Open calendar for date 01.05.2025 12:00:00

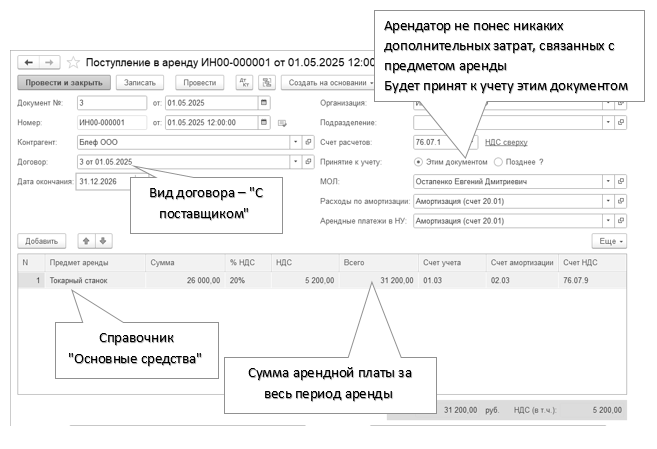pos(264,122)
